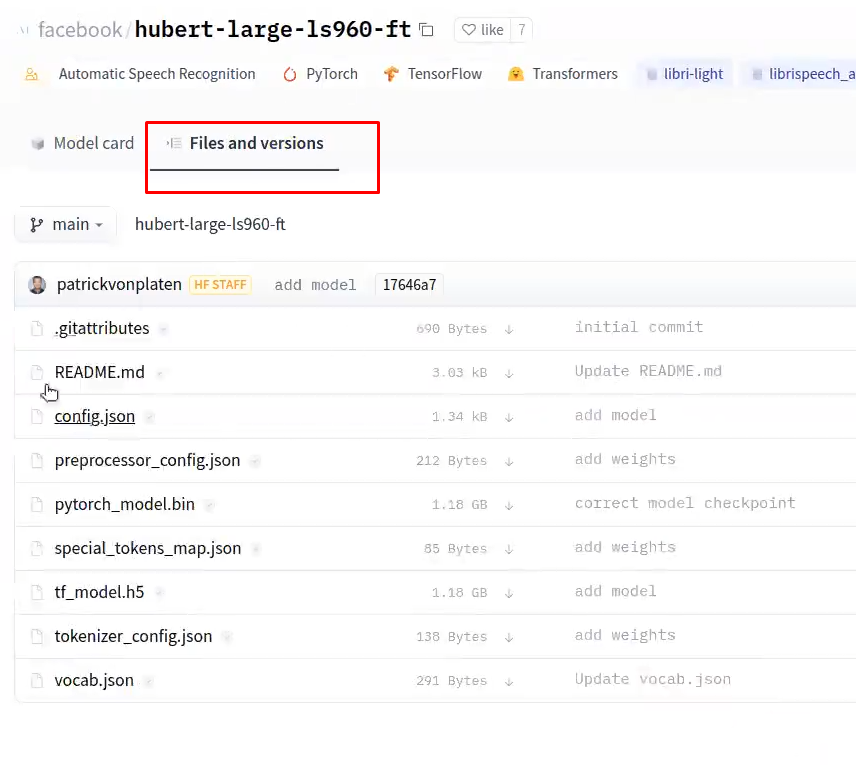The height and width of the screenshot is (765, 856).
Task: Open the pytorch_model.bin file
Action: [x=124, y=504]
